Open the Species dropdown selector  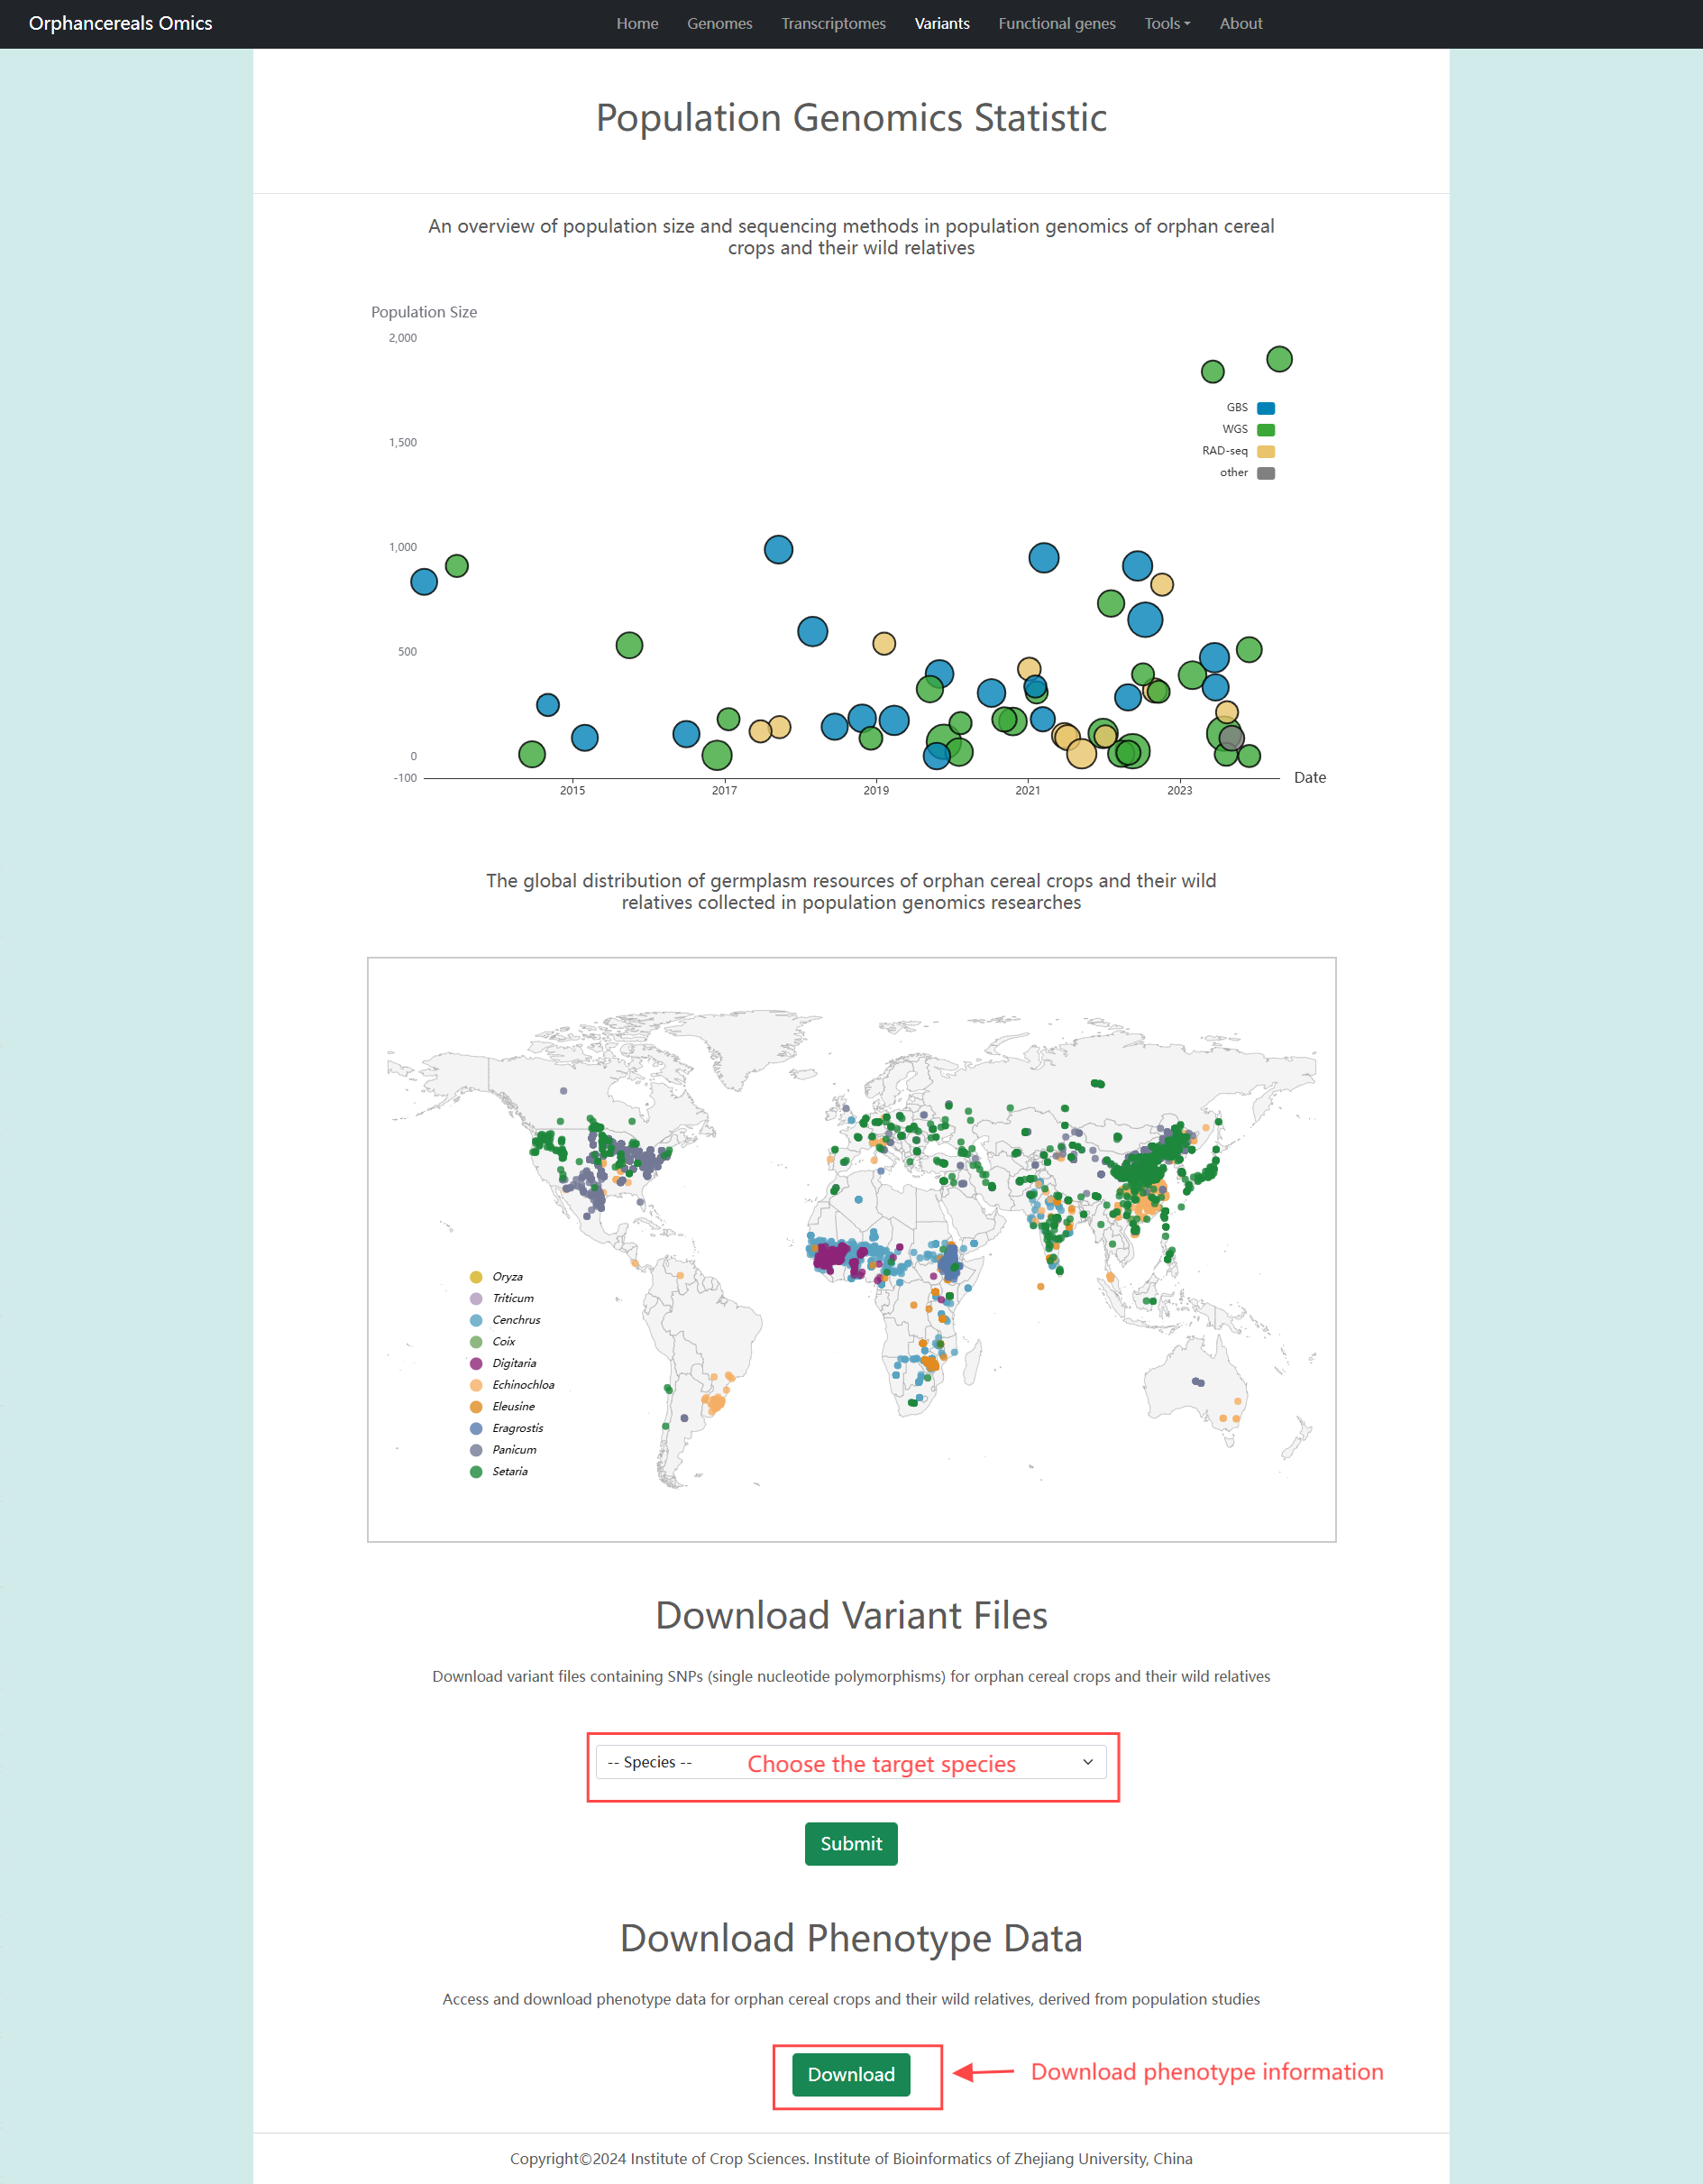(x=850, y=1762)
